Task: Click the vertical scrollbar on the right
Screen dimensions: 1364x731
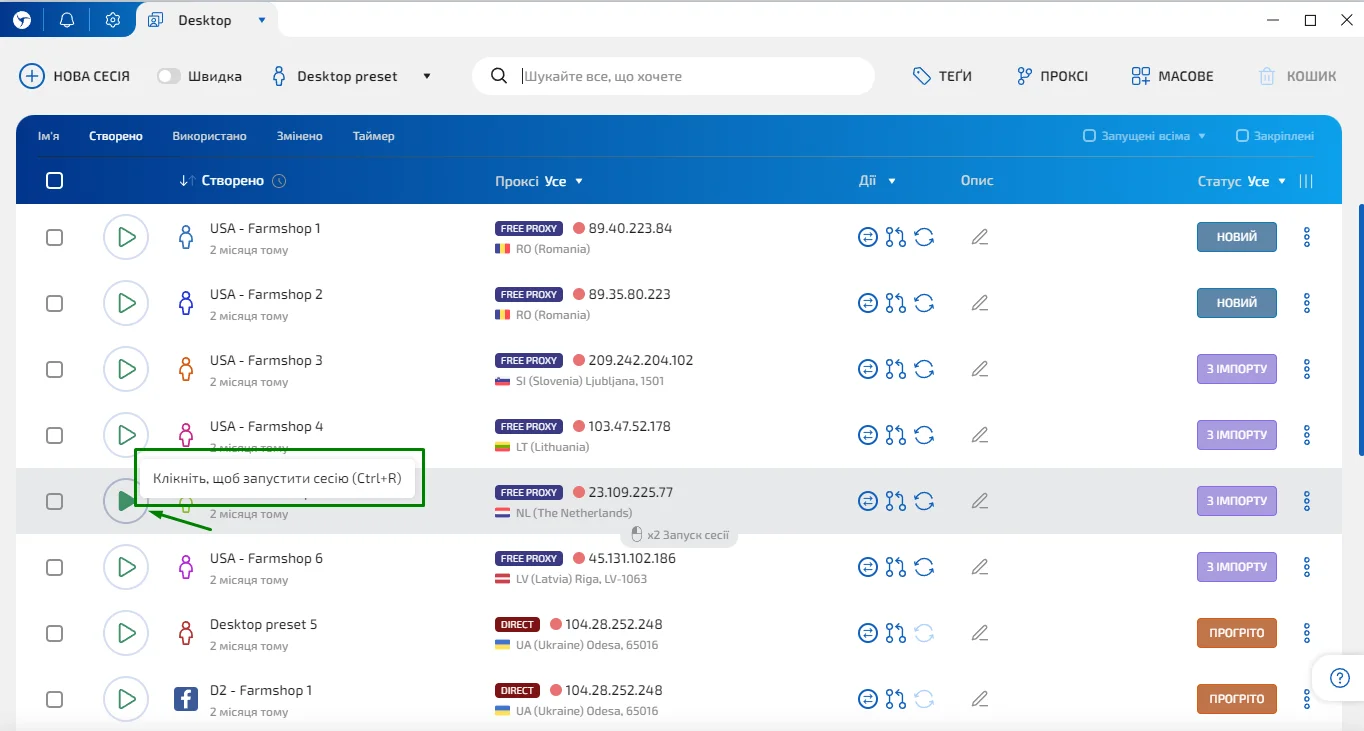Action: (1359, 330)
